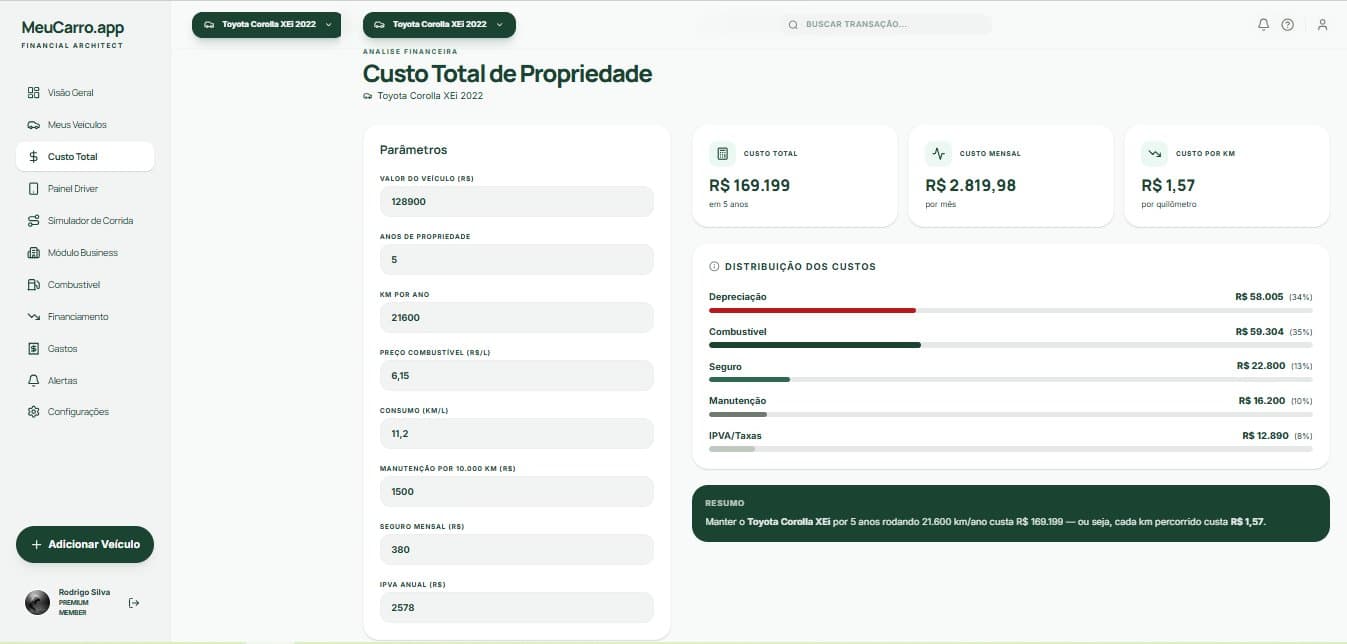Open the second Toyota Corolla XEi 2022 dropdown
The height and width of the screenshot is (644, 1347).
(x=439, y=24)
